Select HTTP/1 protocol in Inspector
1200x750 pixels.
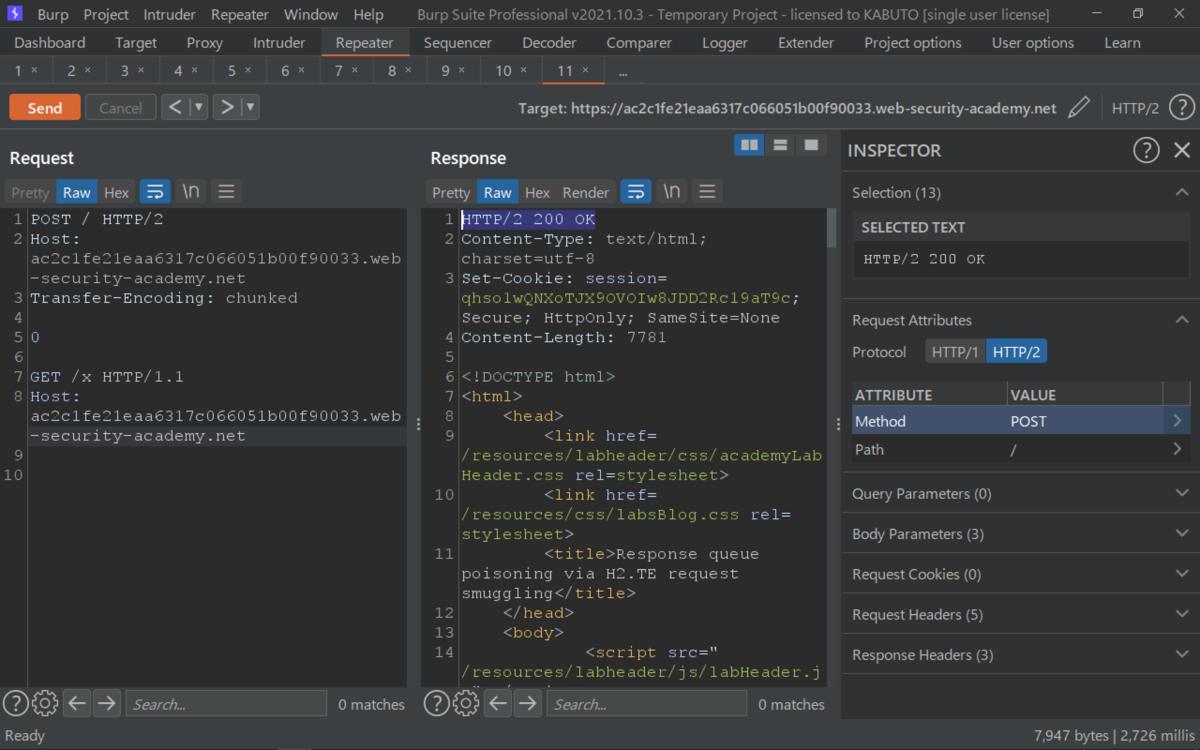[x=955, y=352]
